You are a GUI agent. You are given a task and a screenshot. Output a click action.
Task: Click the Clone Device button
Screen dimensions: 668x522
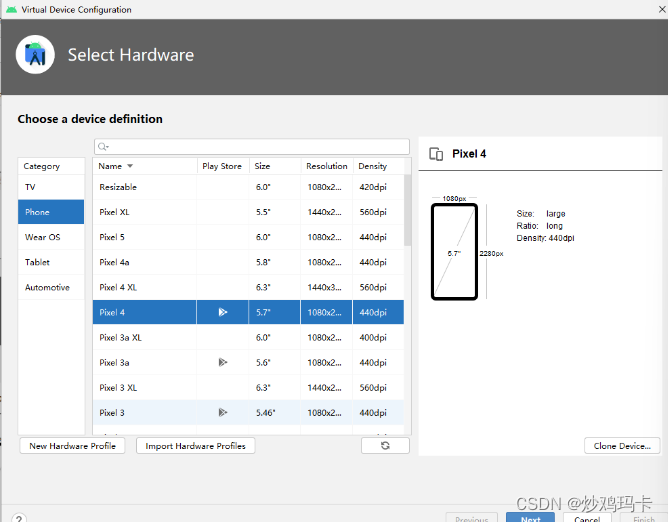[x=622, y=446]
